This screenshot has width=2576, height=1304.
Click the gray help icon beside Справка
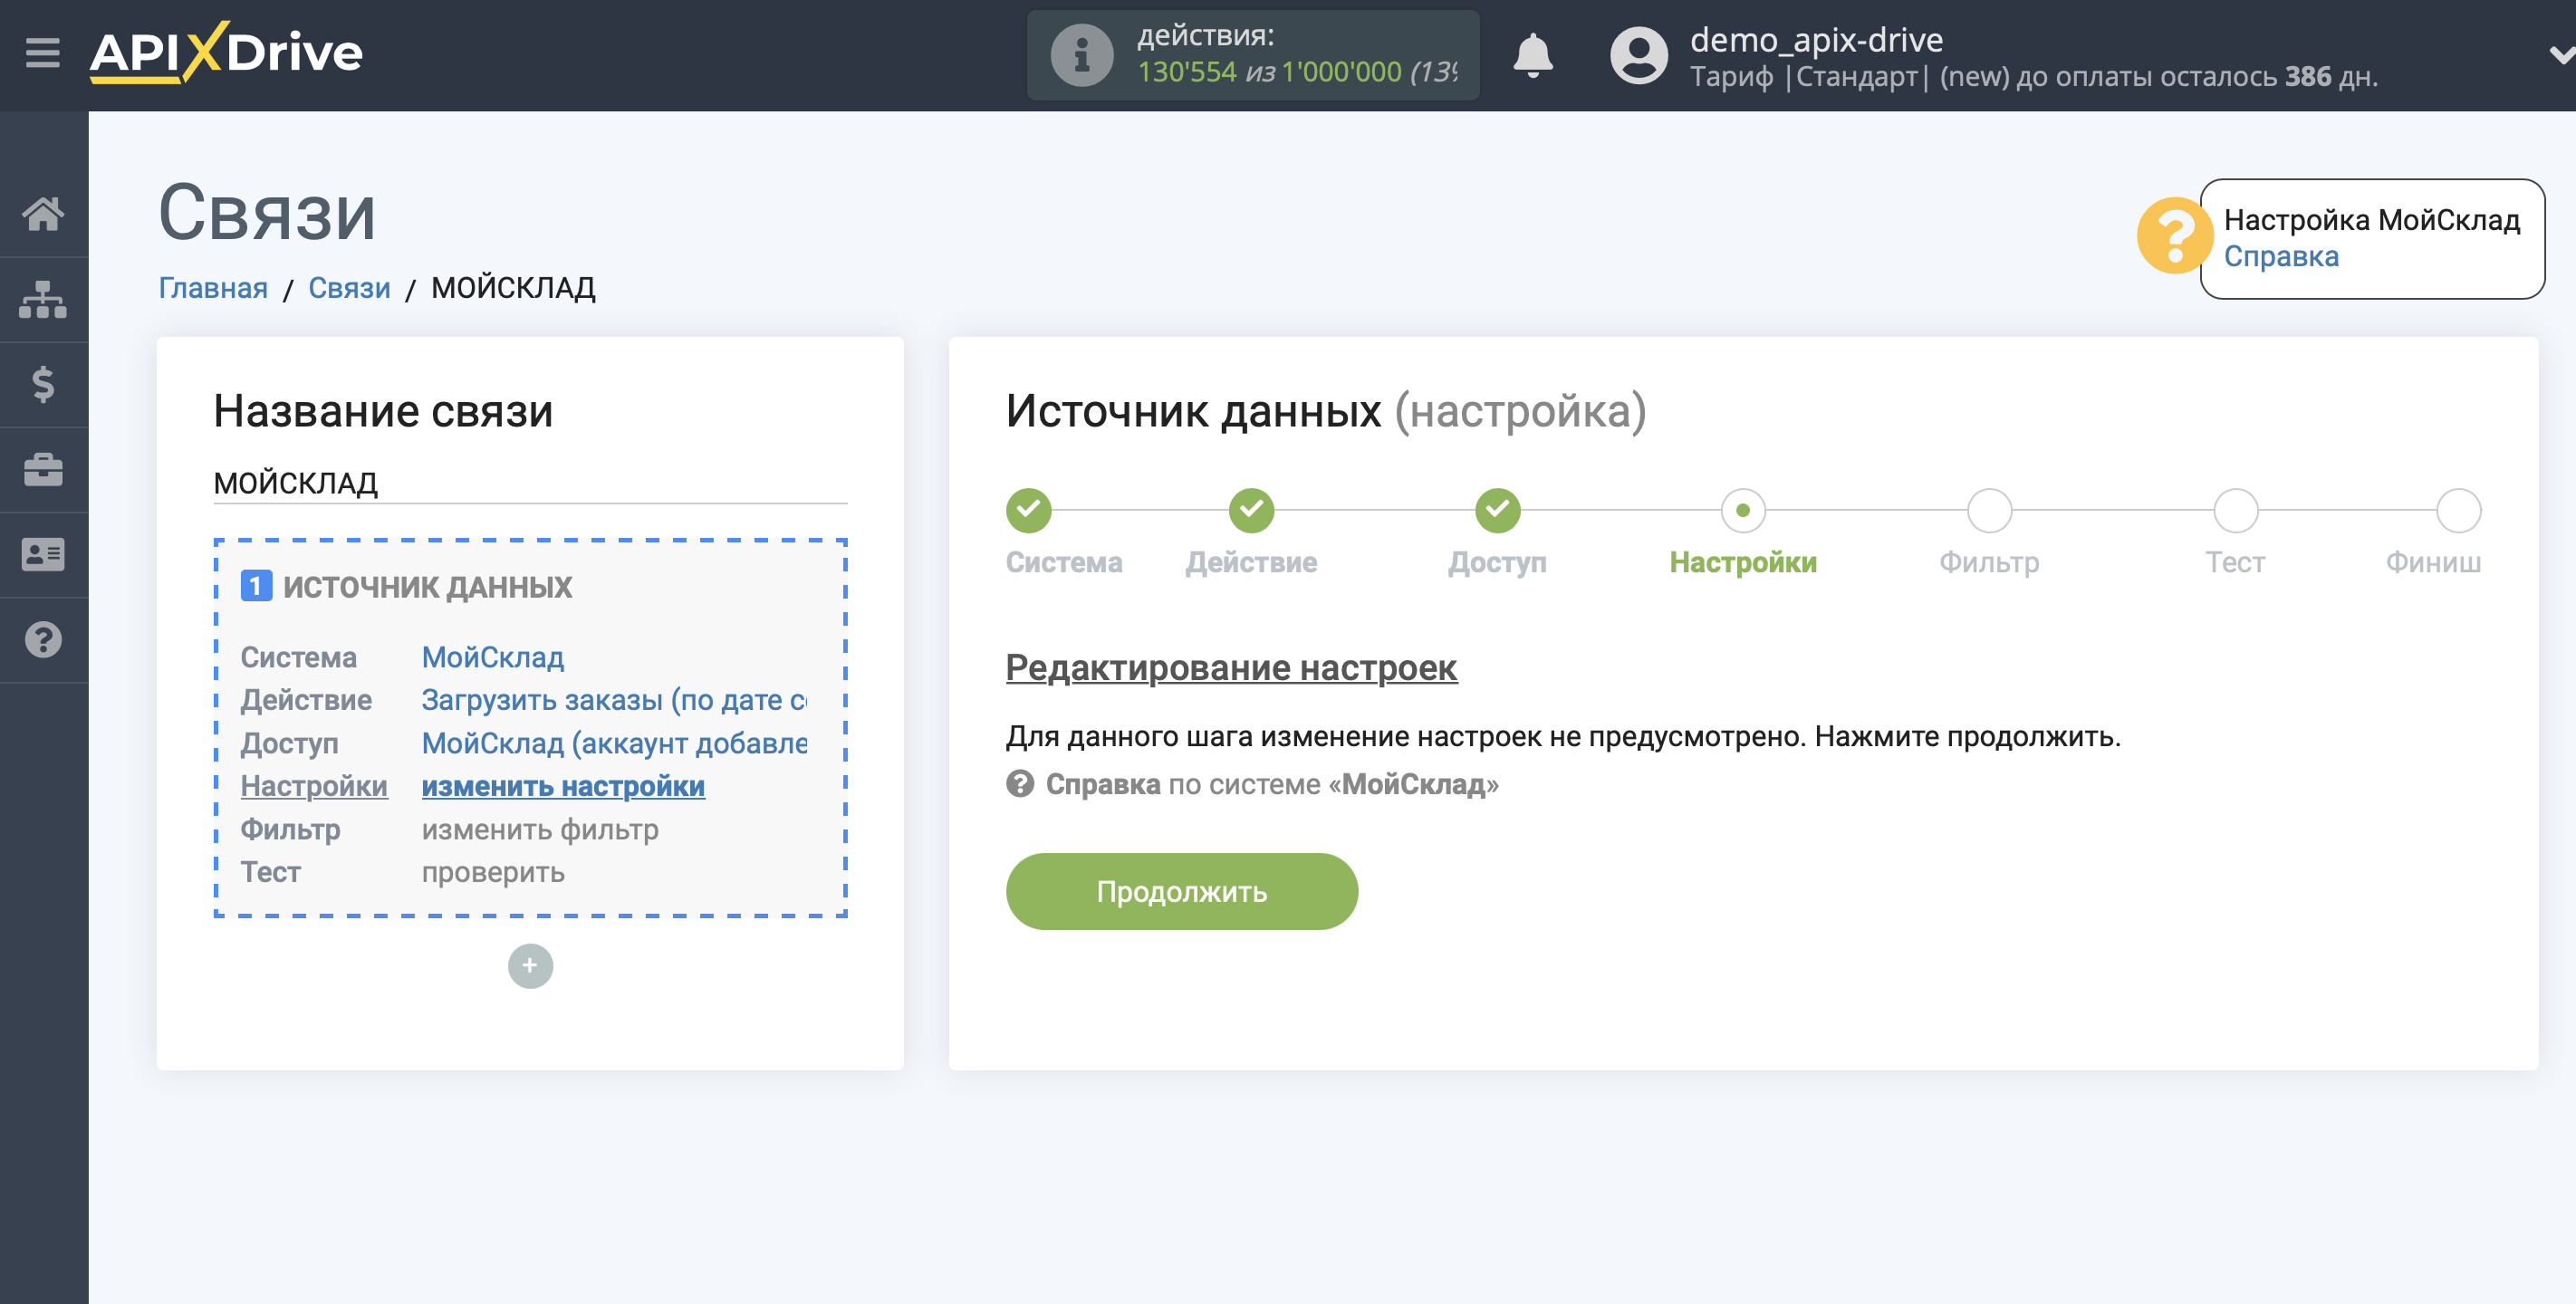pos(1019,784)
